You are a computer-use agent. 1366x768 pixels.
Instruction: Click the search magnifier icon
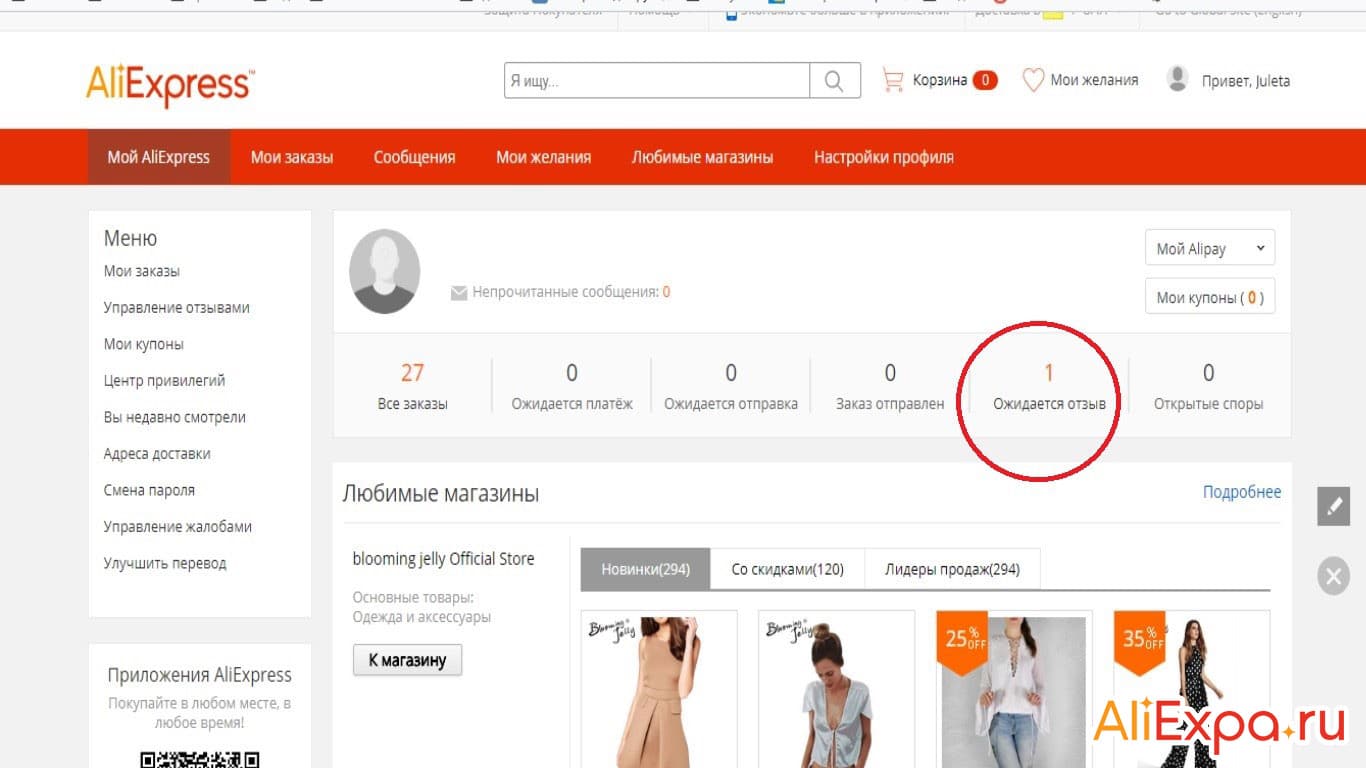pyautogui.click(x=835, y=80)
